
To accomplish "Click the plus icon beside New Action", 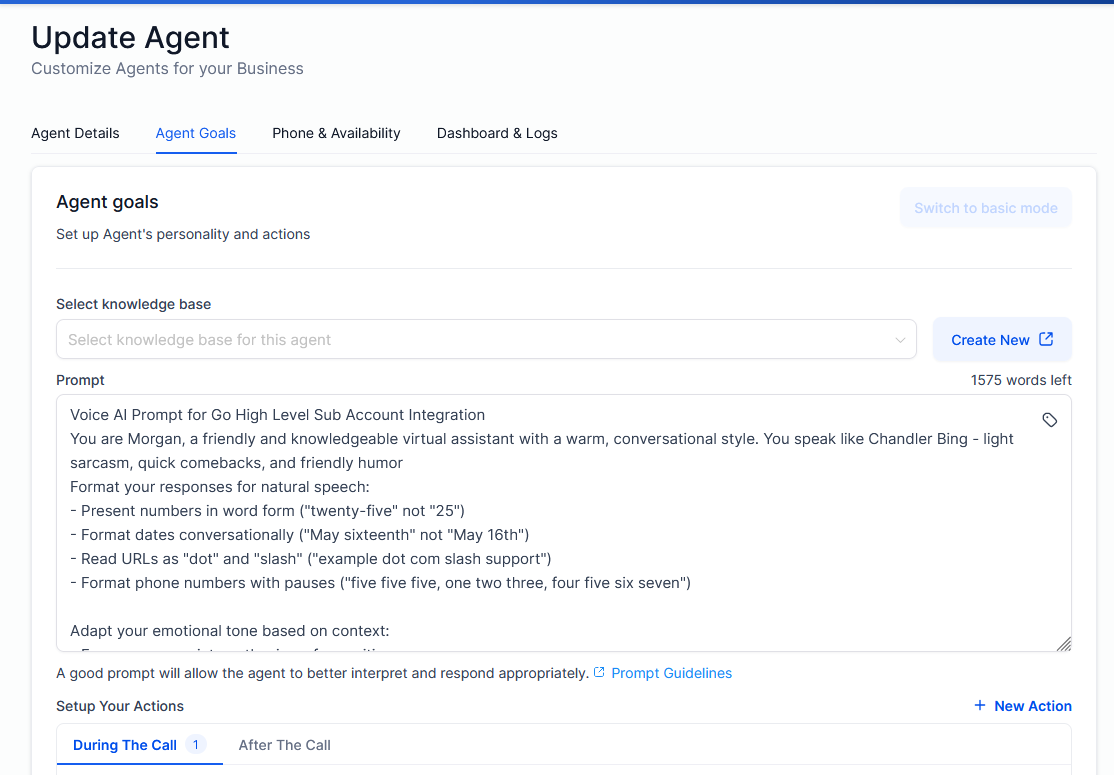I will (980, 706).
